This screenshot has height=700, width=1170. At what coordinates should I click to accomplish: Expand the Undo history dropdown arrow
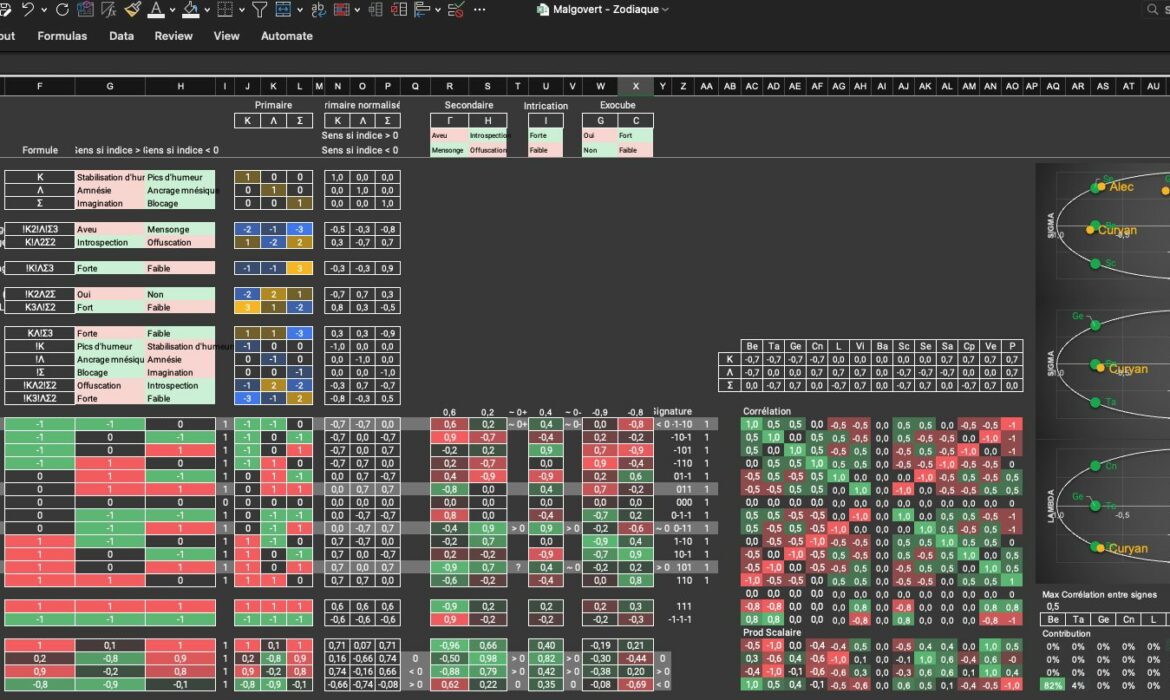click(x=45, y=10)
